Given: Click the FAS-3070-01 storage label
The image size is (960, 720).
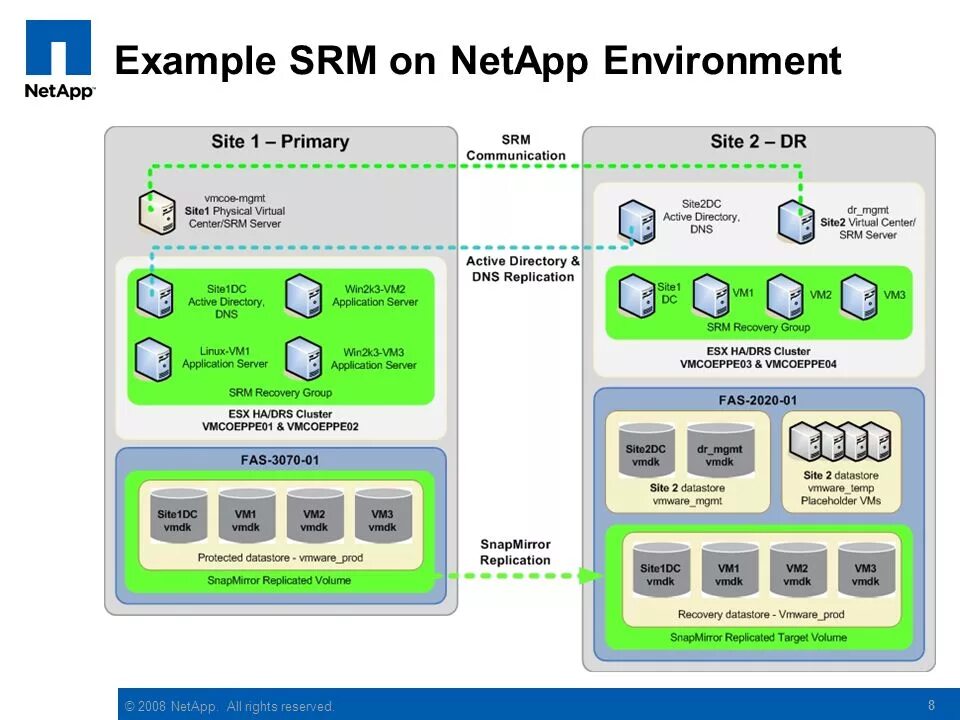Looking at the screenshot, I should pos(280,460).
